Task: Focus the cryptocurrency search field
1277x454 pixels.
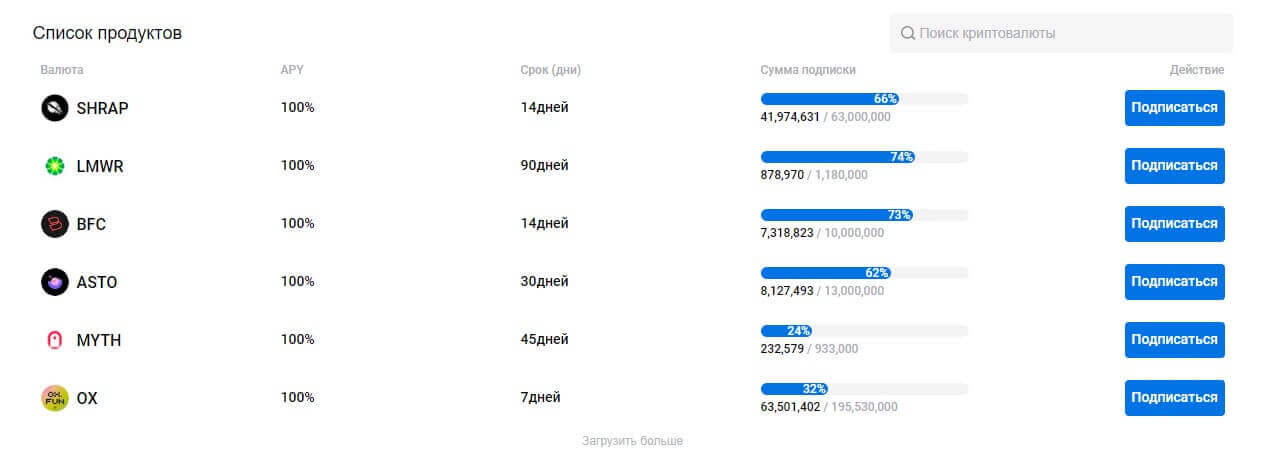Action: (1070, 33)
